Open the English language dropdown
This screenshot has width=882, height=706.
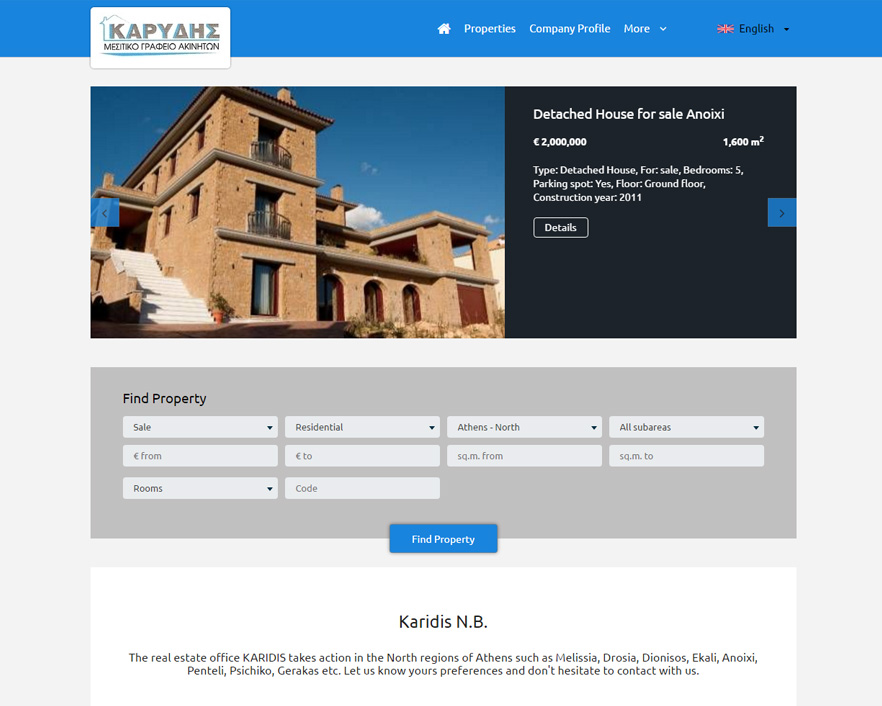754,29
